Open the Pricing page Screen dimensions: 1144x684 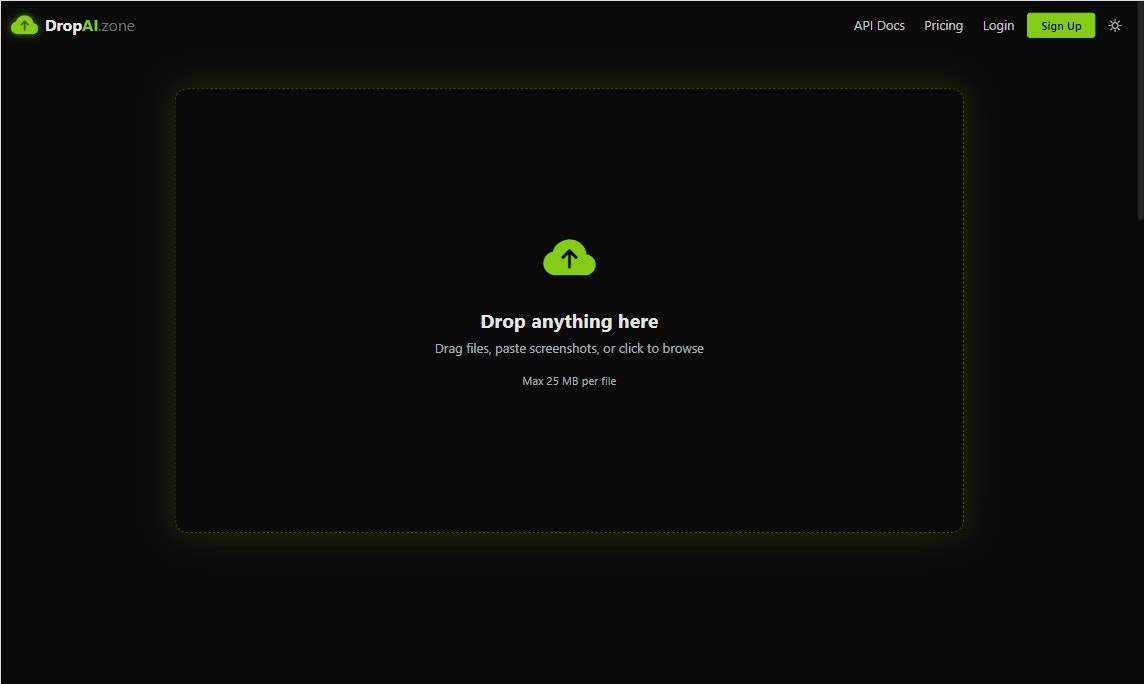pos(943,25)
